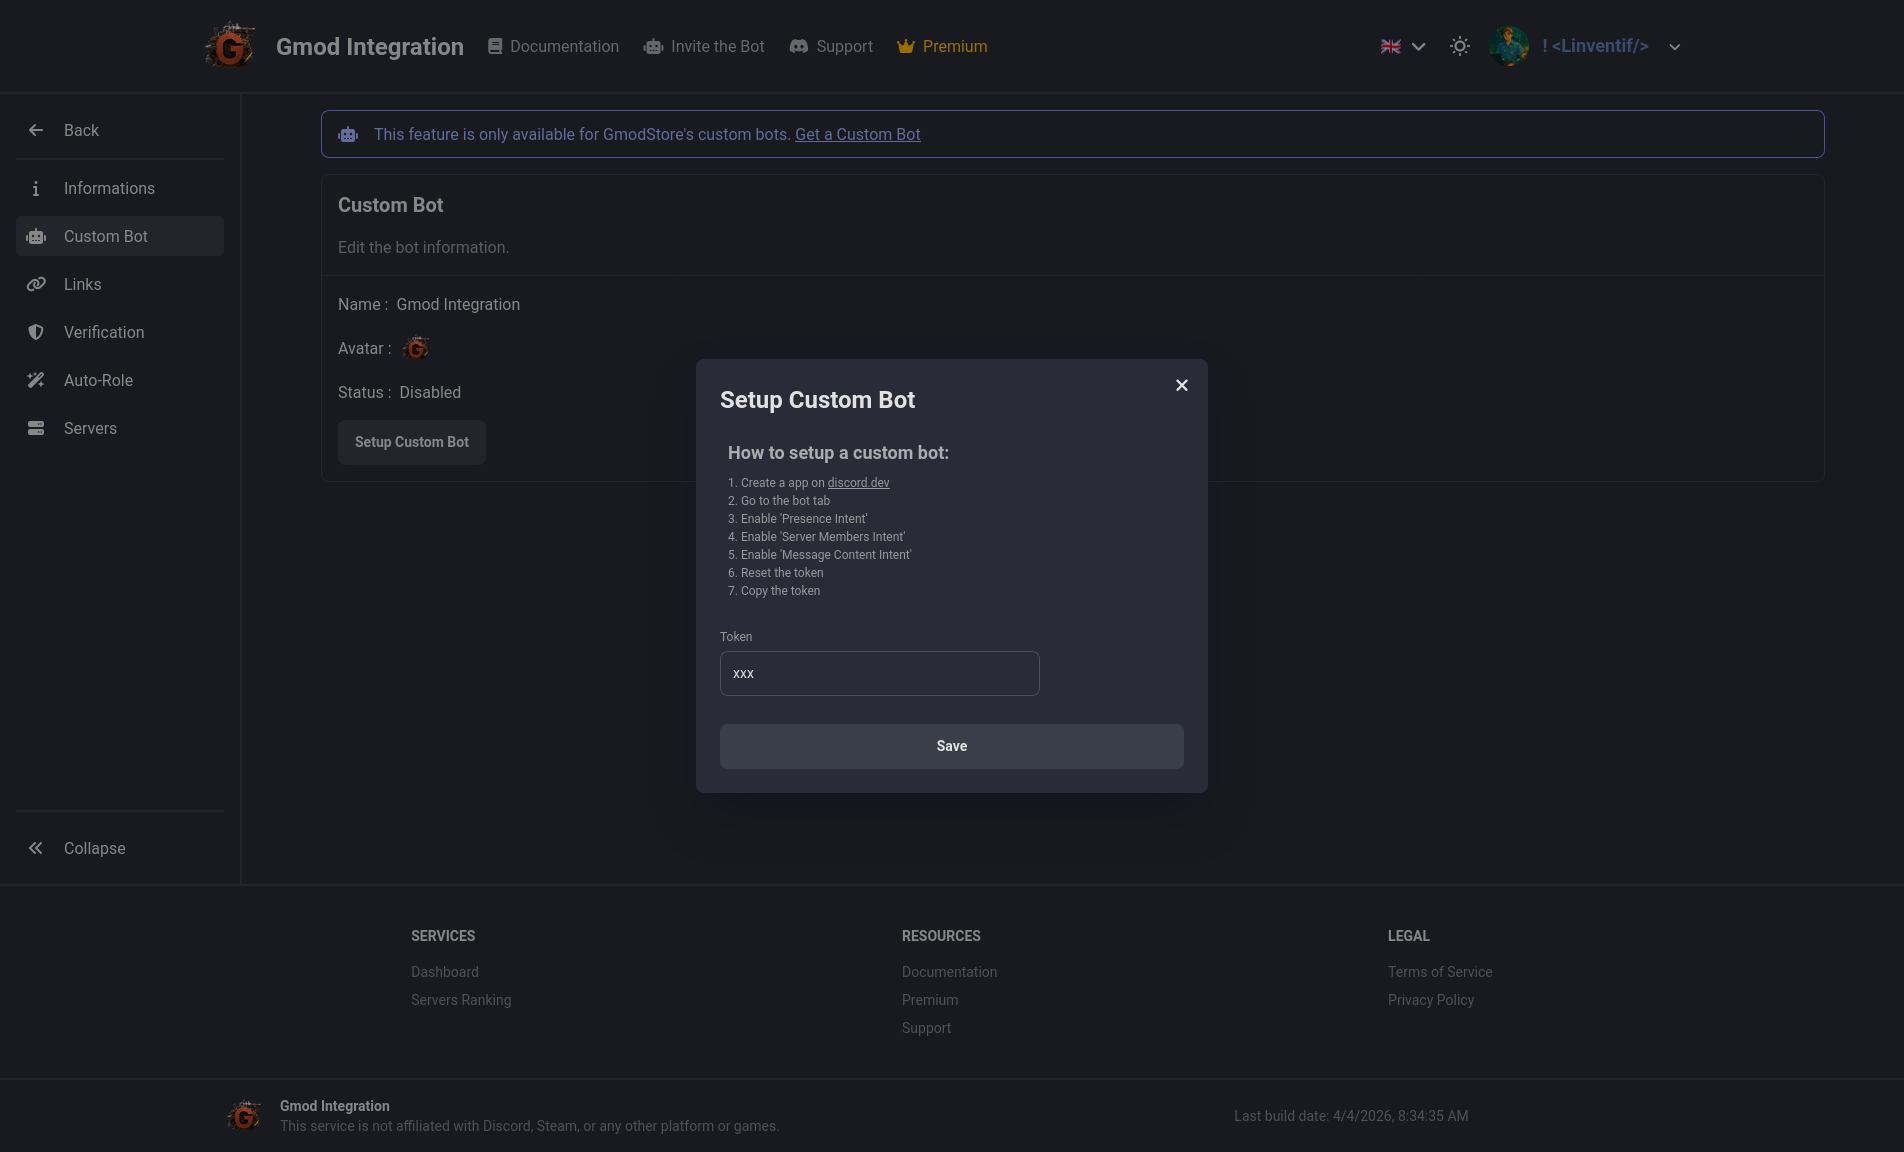
Task: Open Verification shield icon in sidebar
Action: [36, 333]
